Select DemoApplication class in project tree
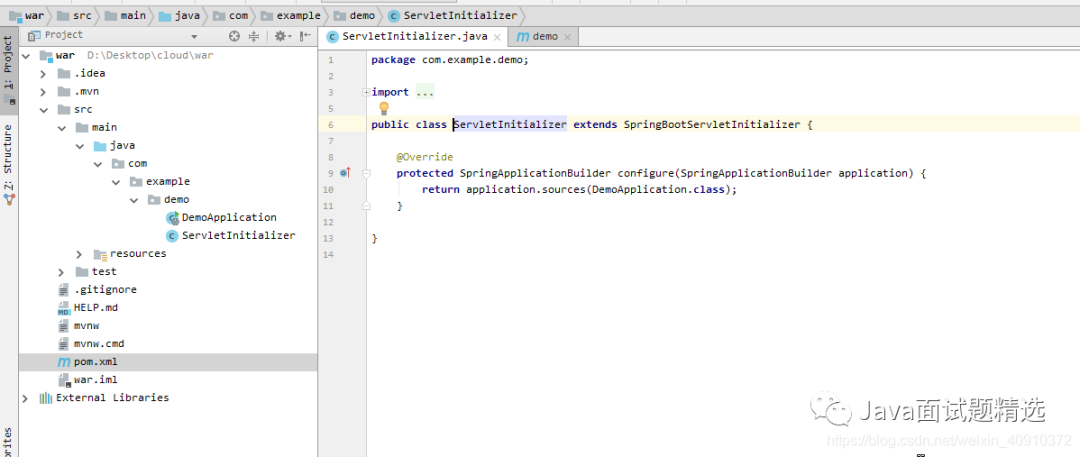This screenshot has height=457, width=1080. pos(229,217)
